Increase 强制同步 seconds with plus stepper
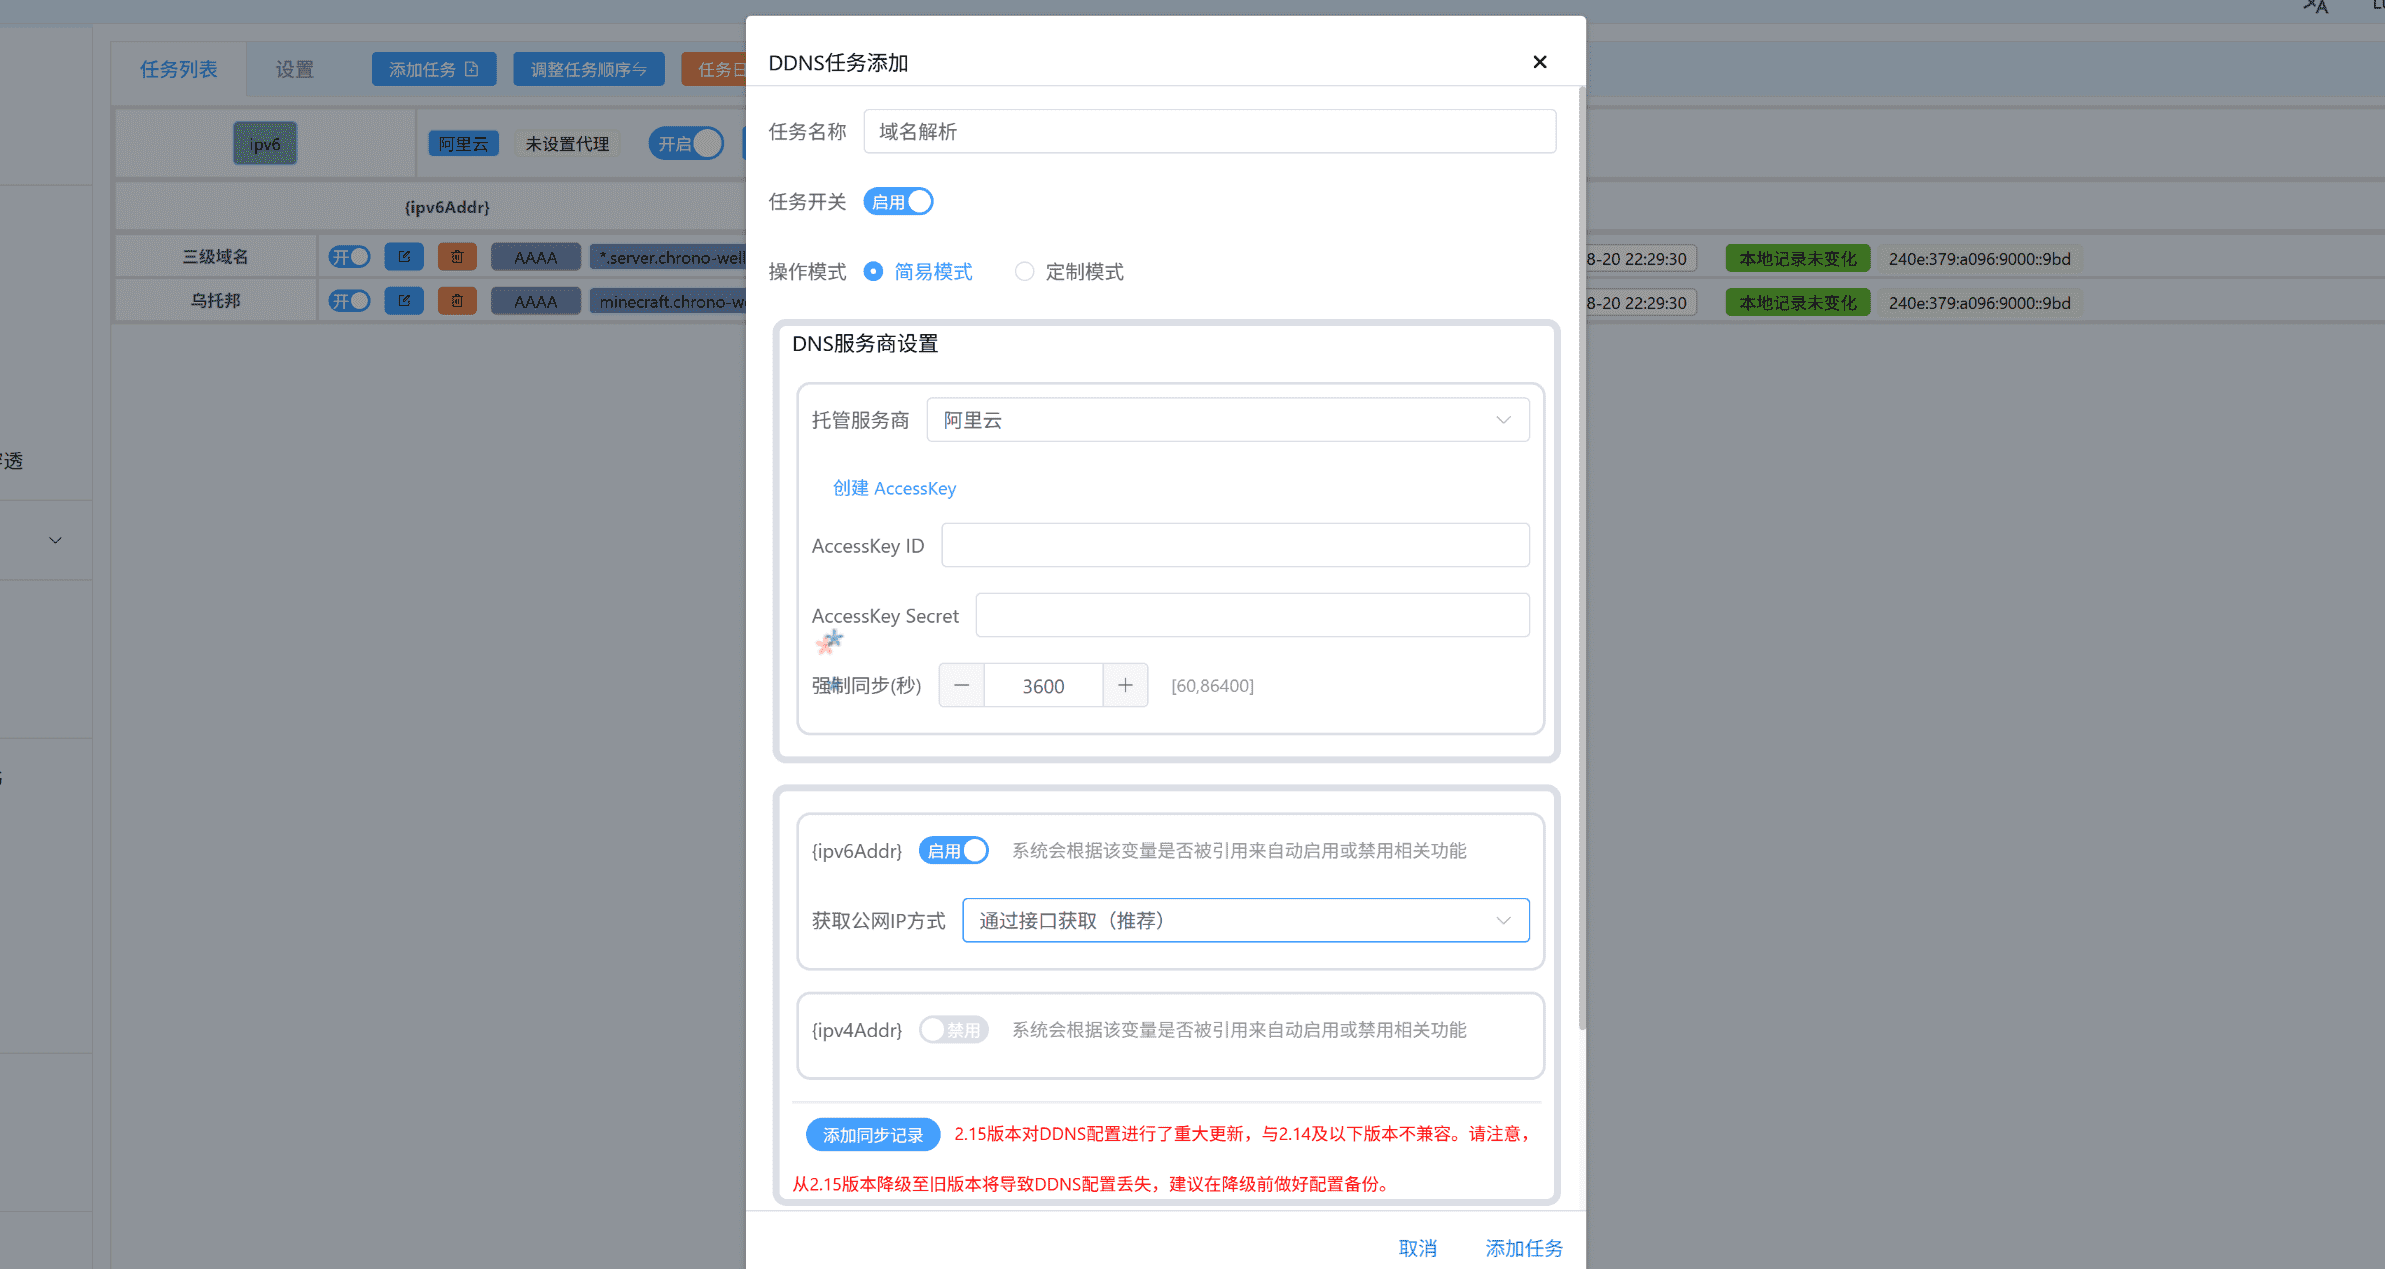The width and height of the screenshot is (2385, 1269). click(x=1125, y=685)
